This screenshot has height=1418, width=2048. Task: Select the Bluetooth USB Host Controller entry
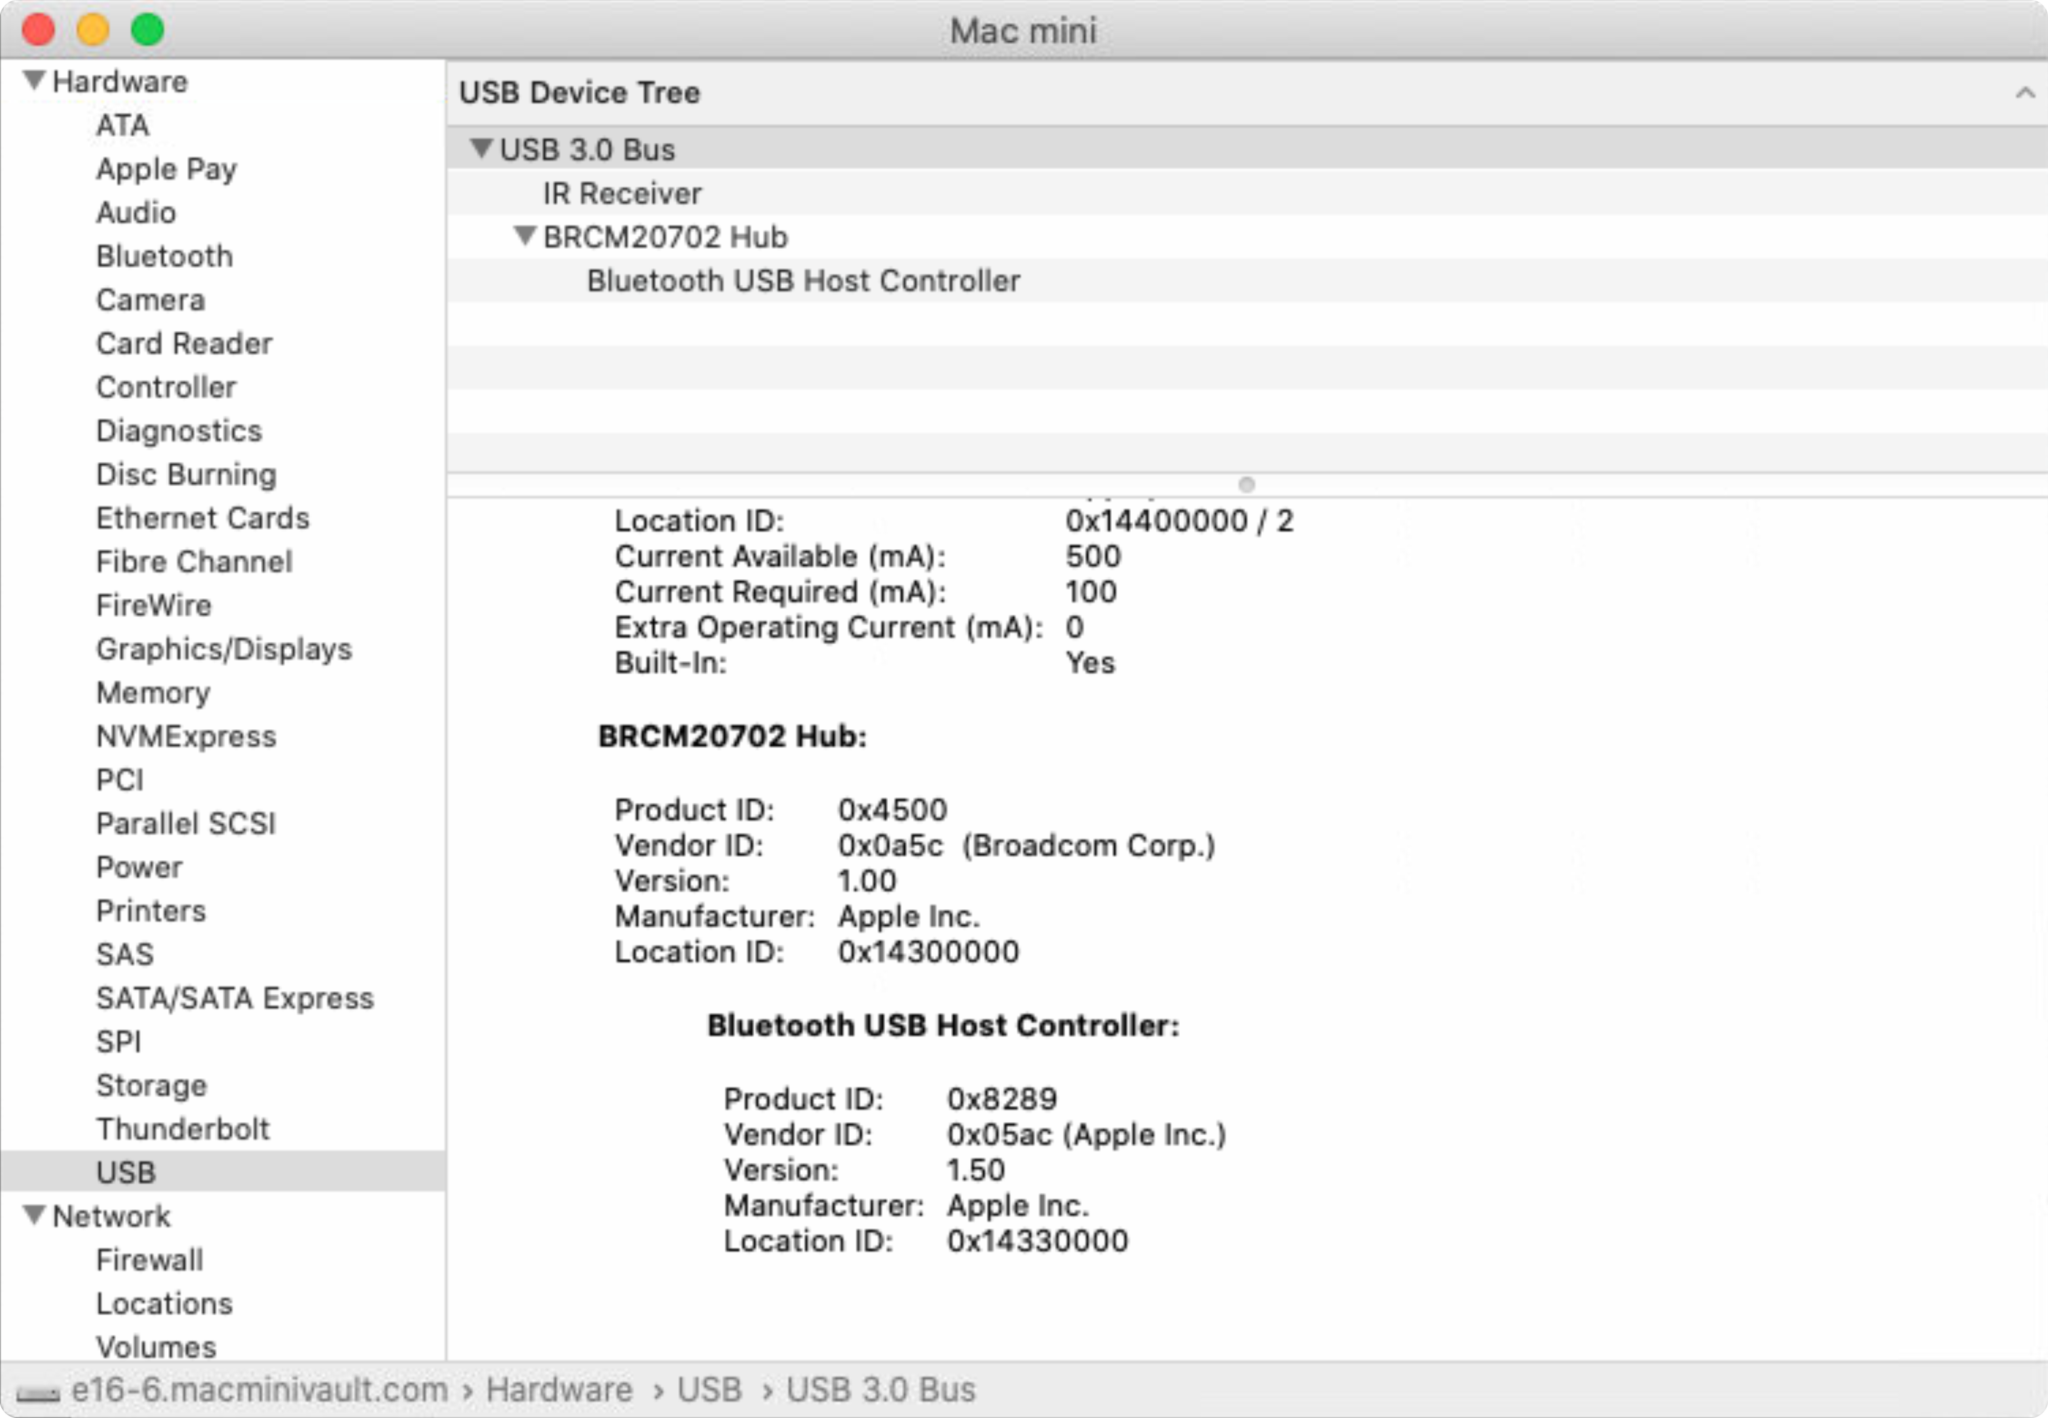click(802, 281)
